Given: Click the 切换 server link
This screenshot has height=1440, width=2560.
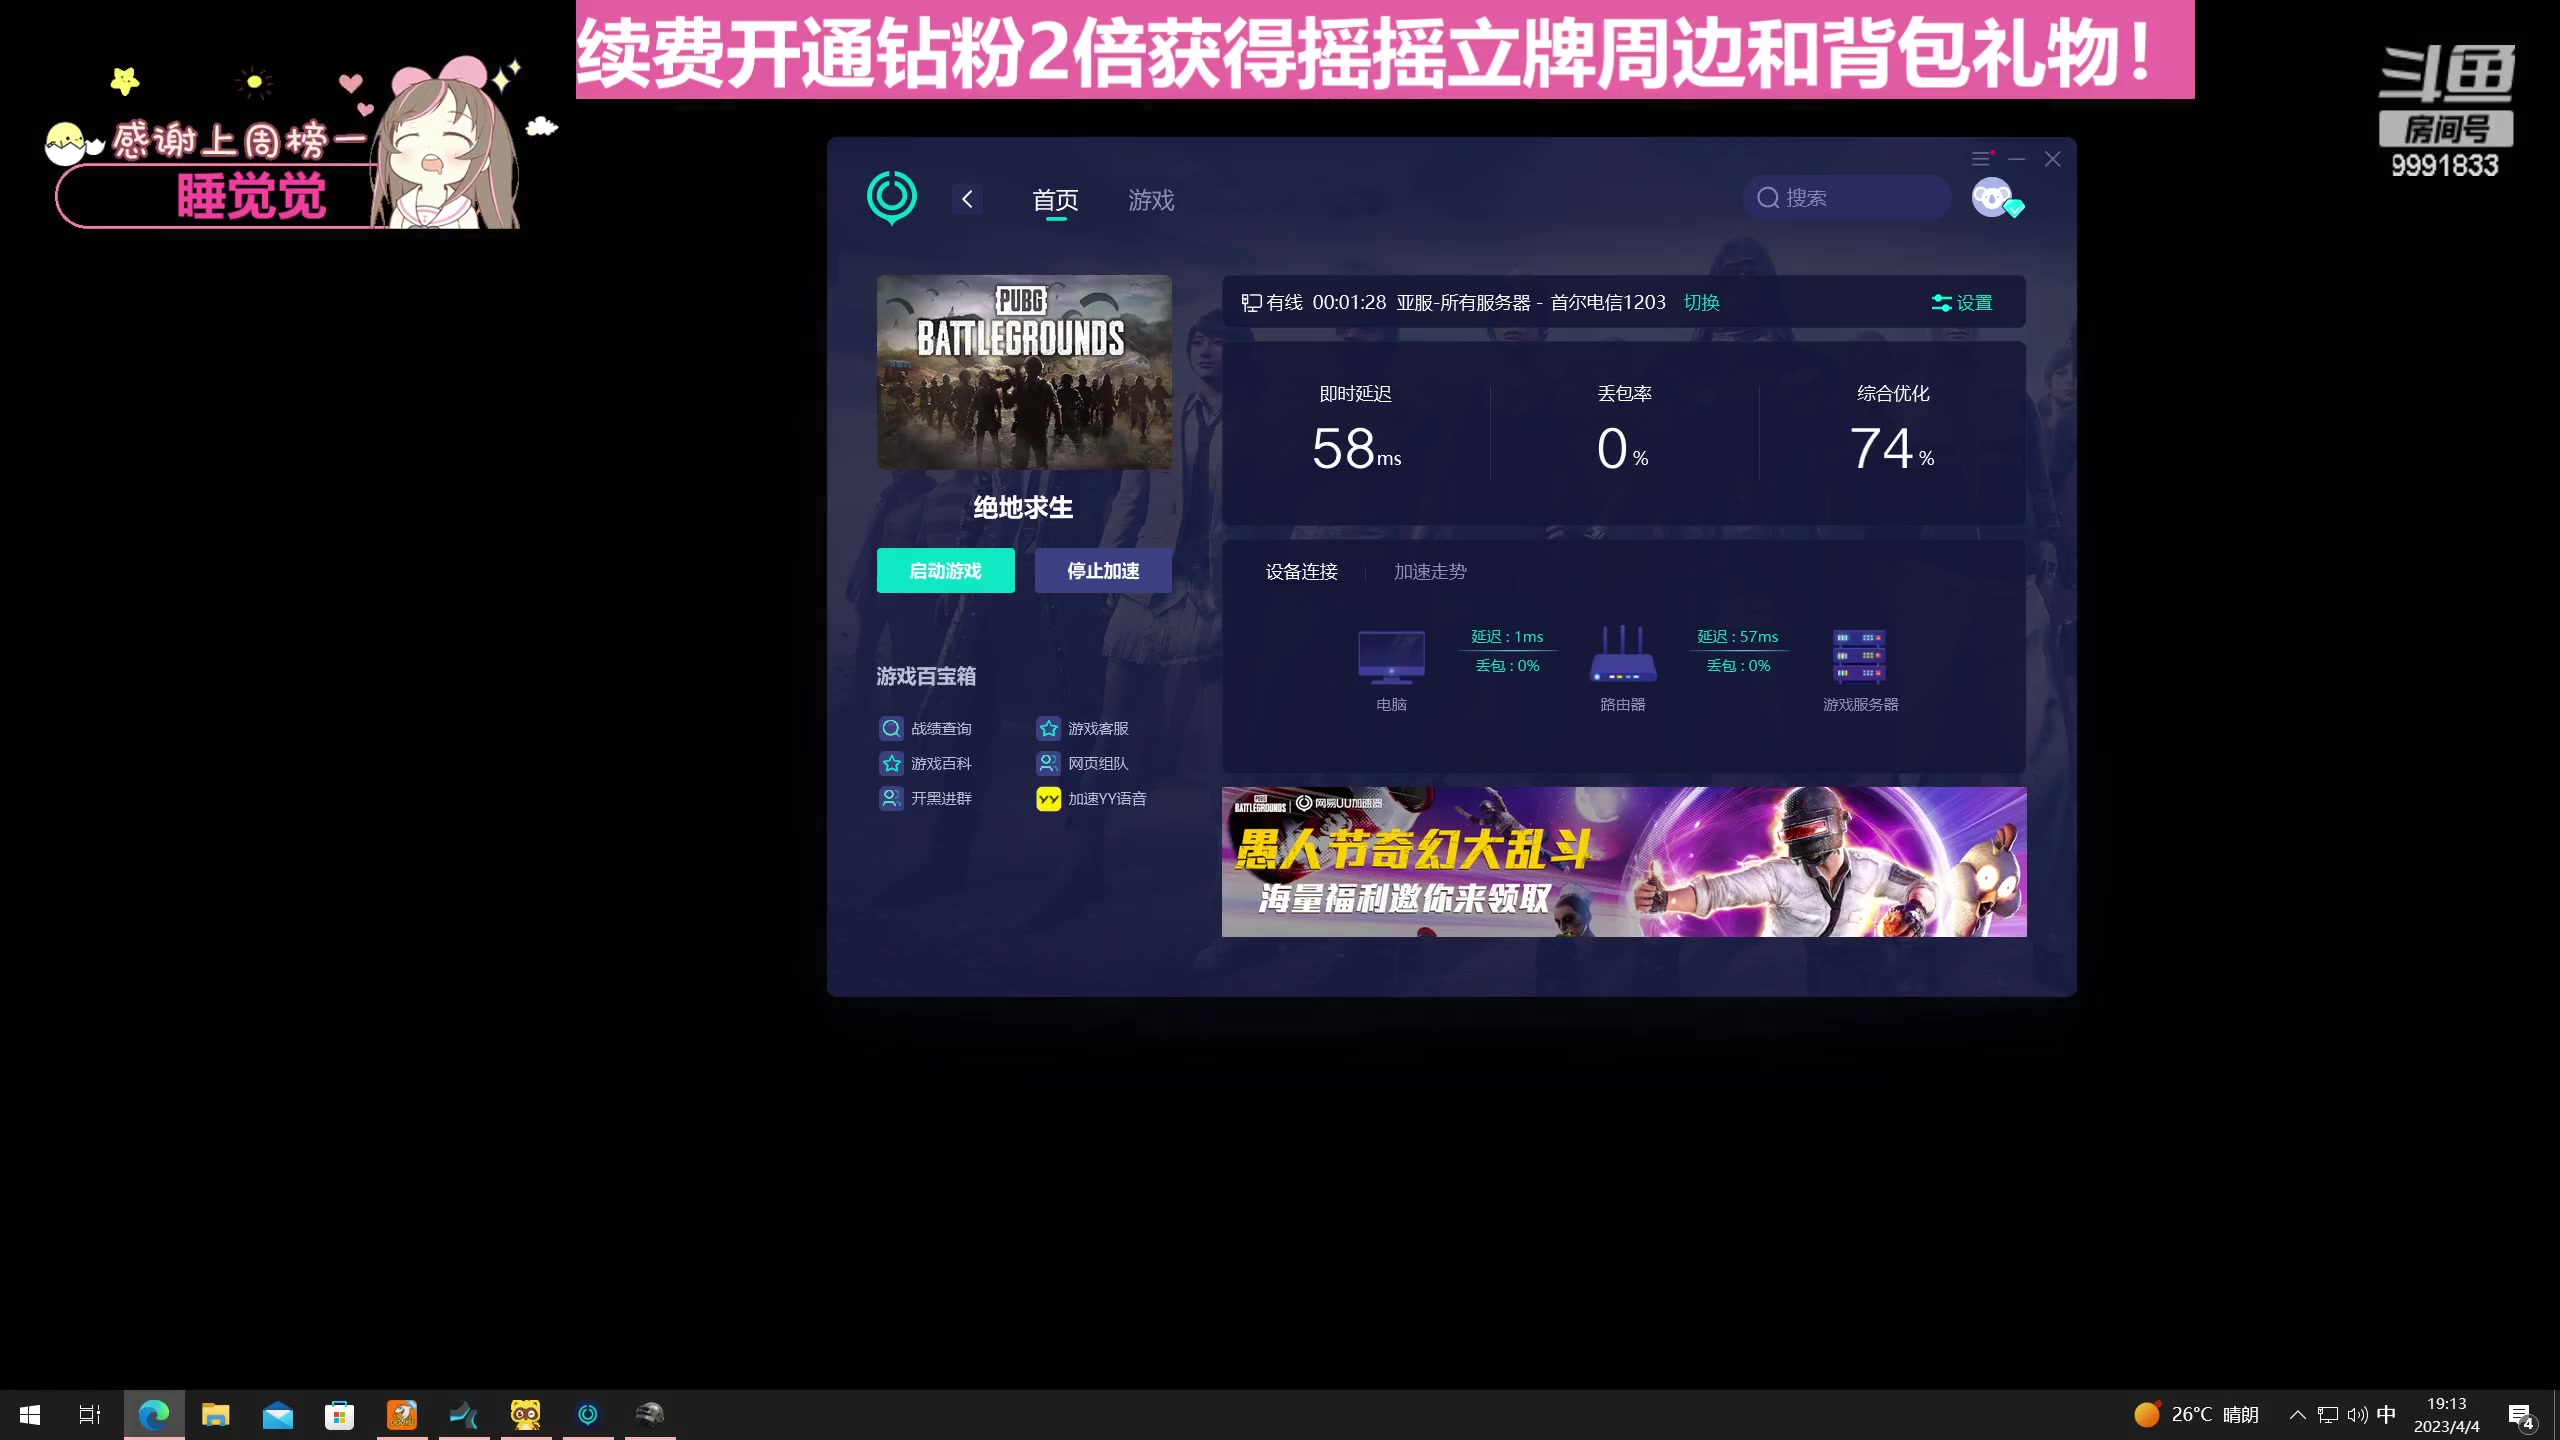Looking at the screenshot, I should coord(1701,302).
